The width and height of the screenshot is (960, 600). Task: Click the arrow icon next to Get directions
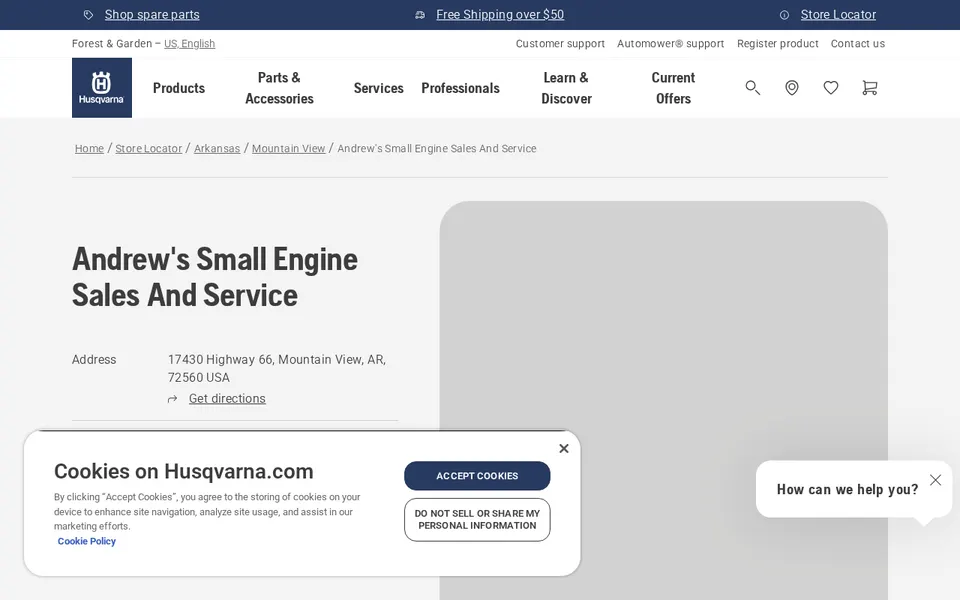173,399
